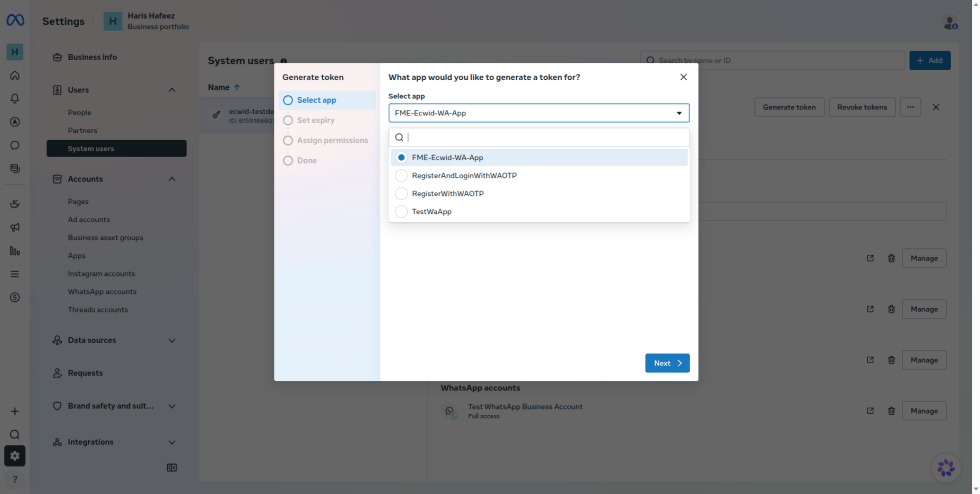
Task: Open the Haris Hafeez business portfolio switcher
Action: coord(146,21)
